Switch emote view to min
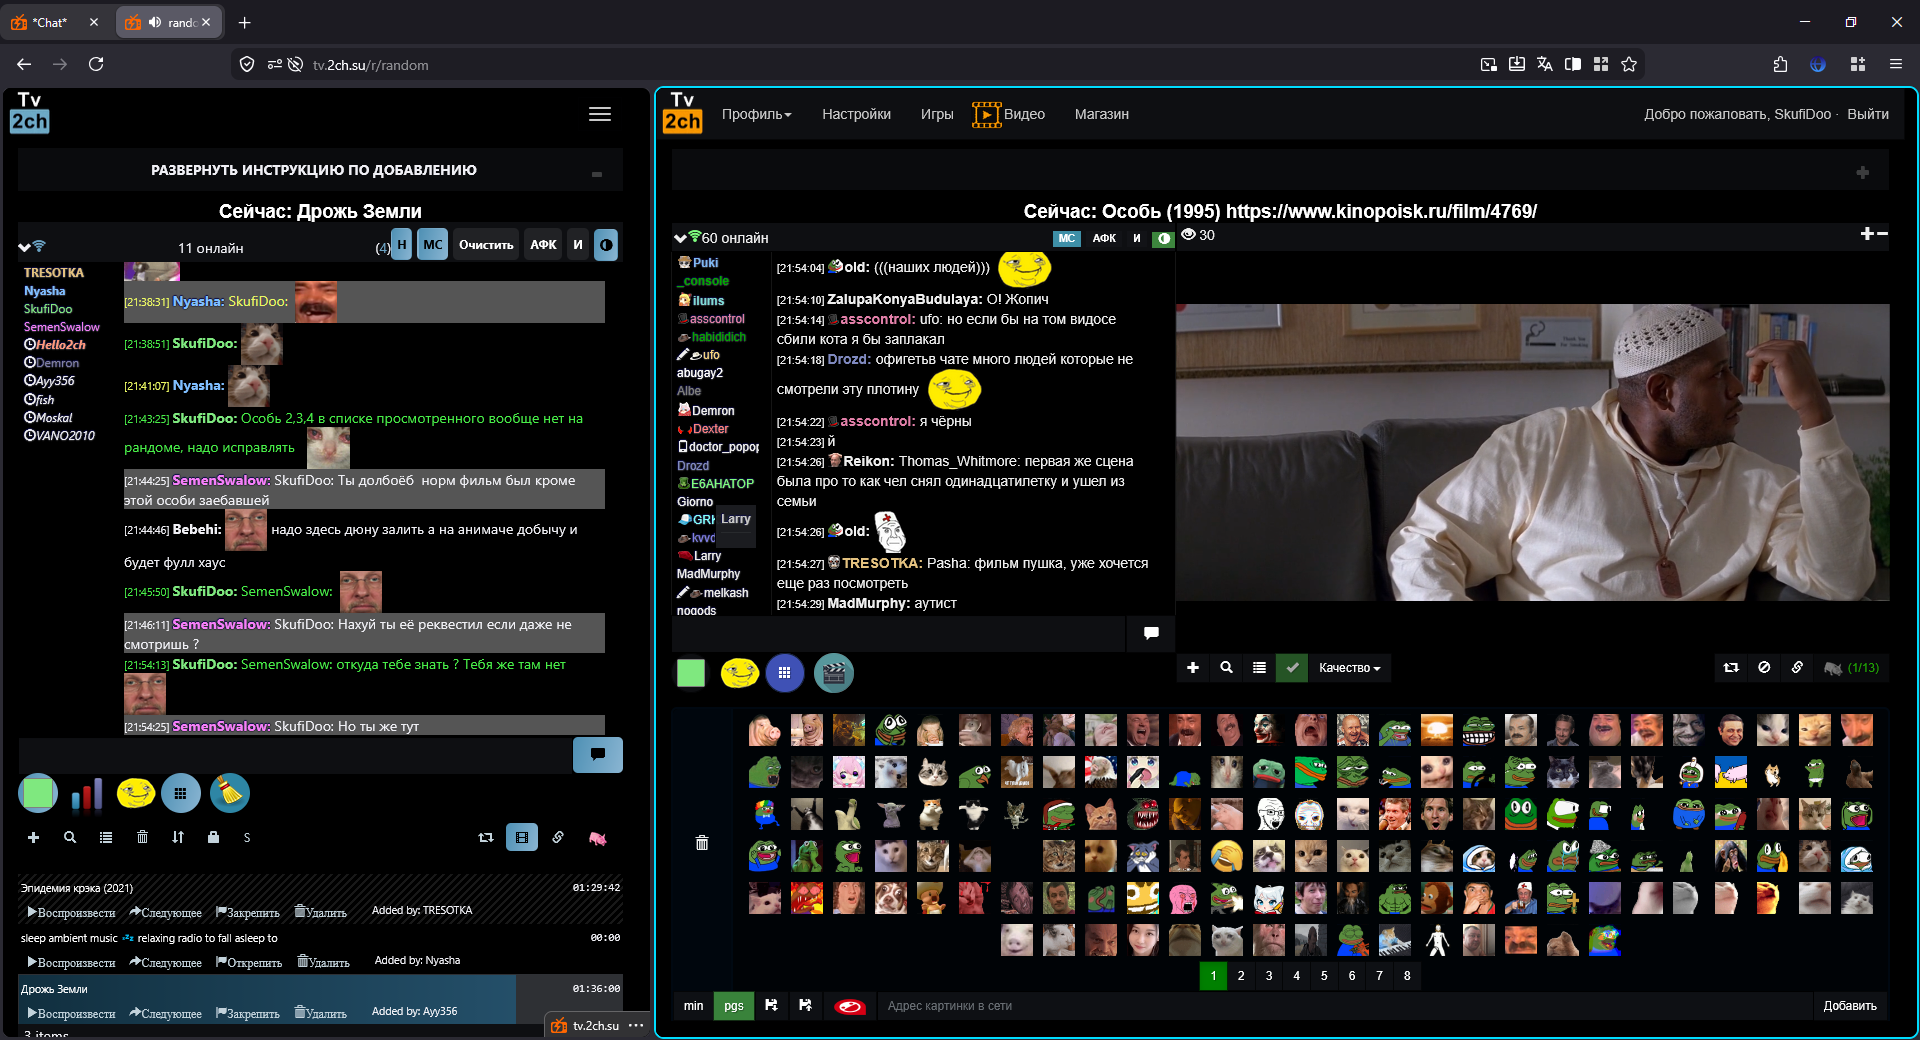 click(x=693, y=1006)
